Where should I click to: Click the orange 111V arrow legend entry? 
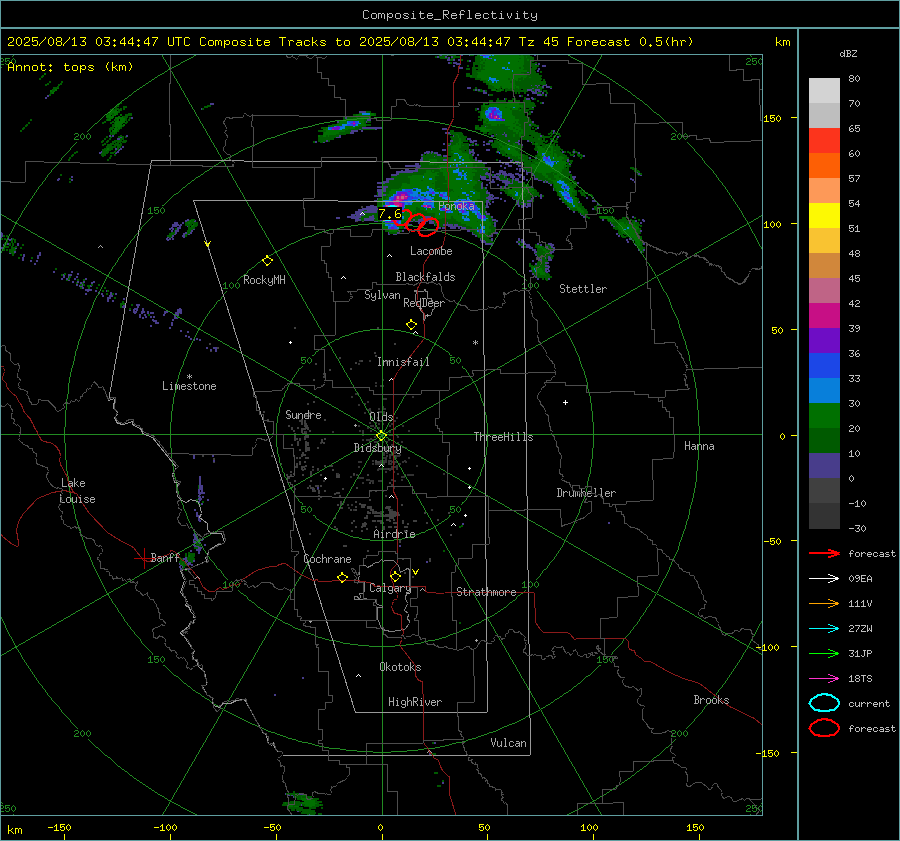[x=824, y=603]
